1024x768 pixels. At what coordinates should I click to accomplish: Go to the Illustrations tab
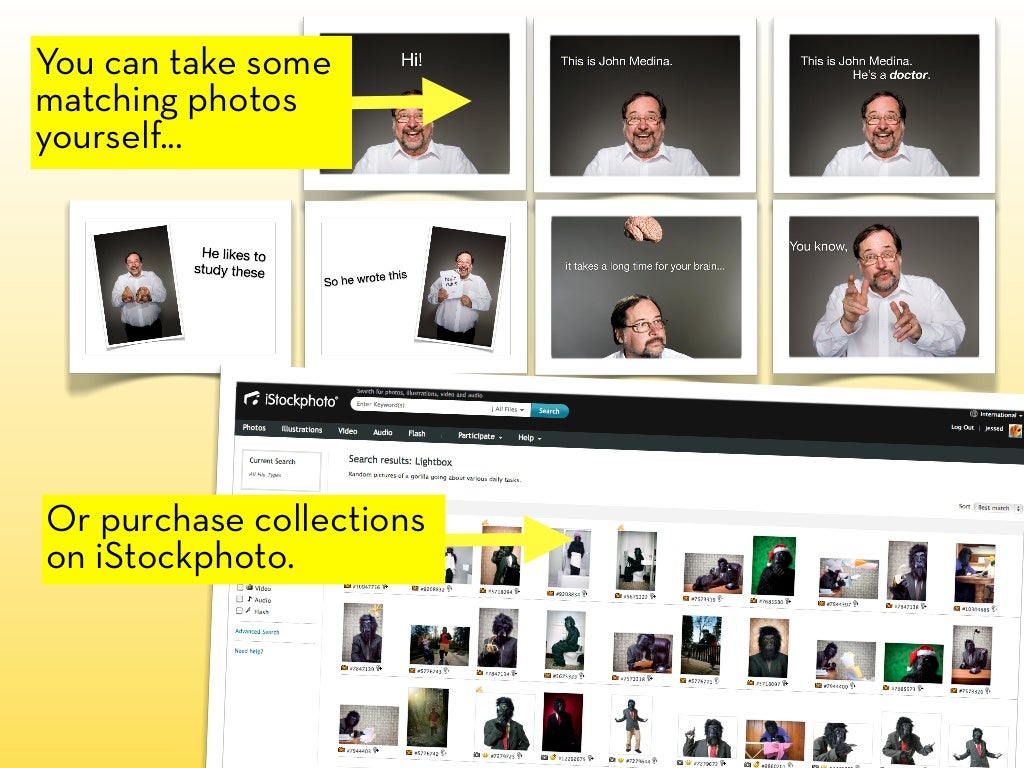(302, 429)
